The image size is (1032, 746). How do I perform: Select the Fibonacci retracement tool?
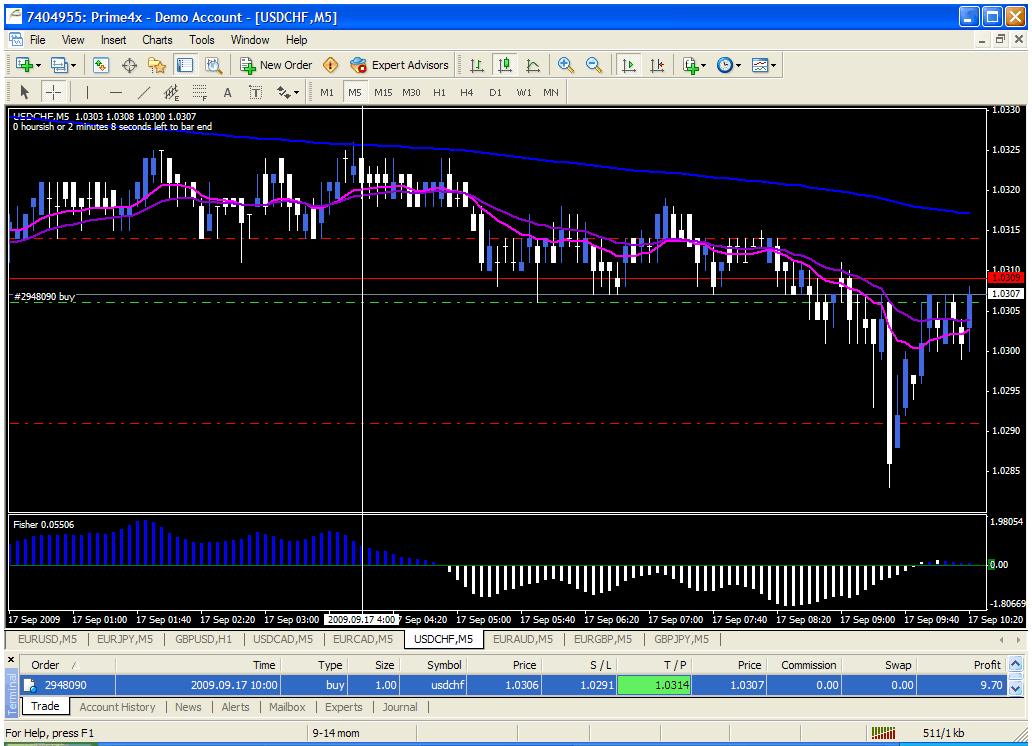pos(199,93)
